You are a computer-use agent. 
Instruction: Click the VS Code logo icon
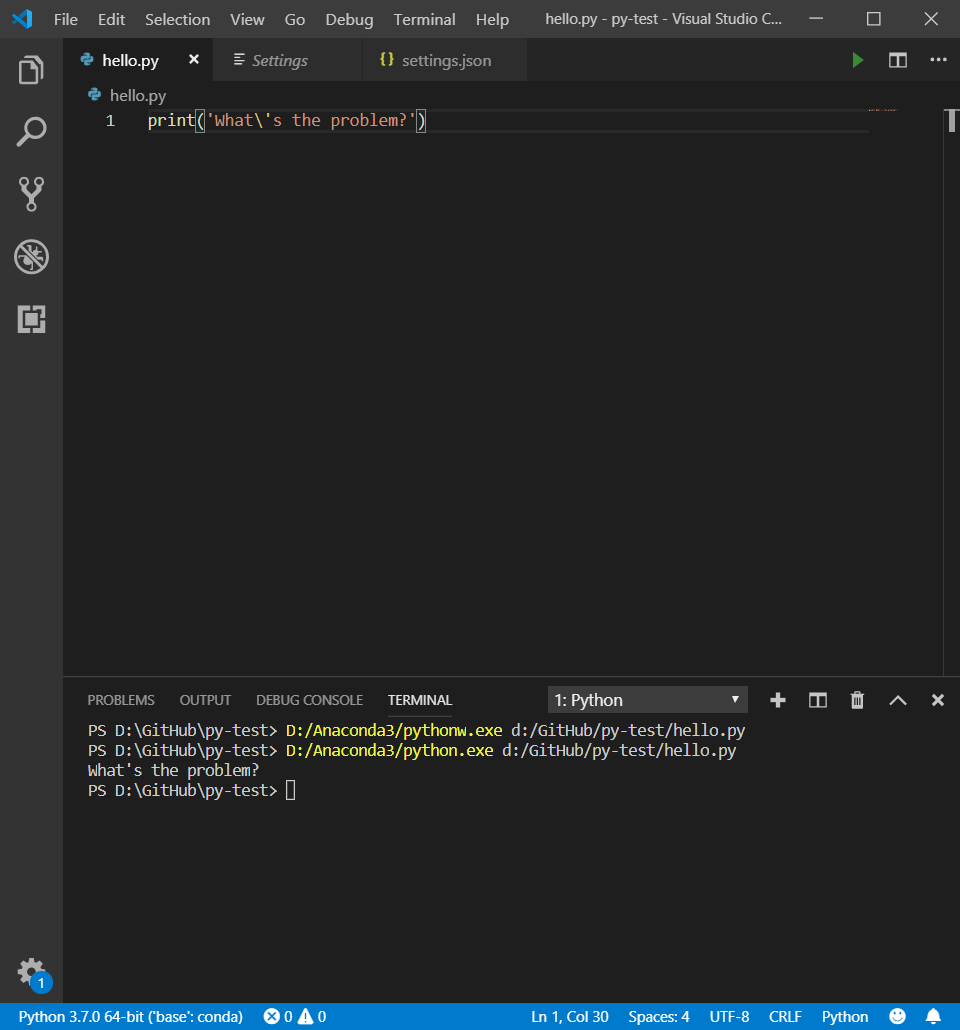[22, 19]
